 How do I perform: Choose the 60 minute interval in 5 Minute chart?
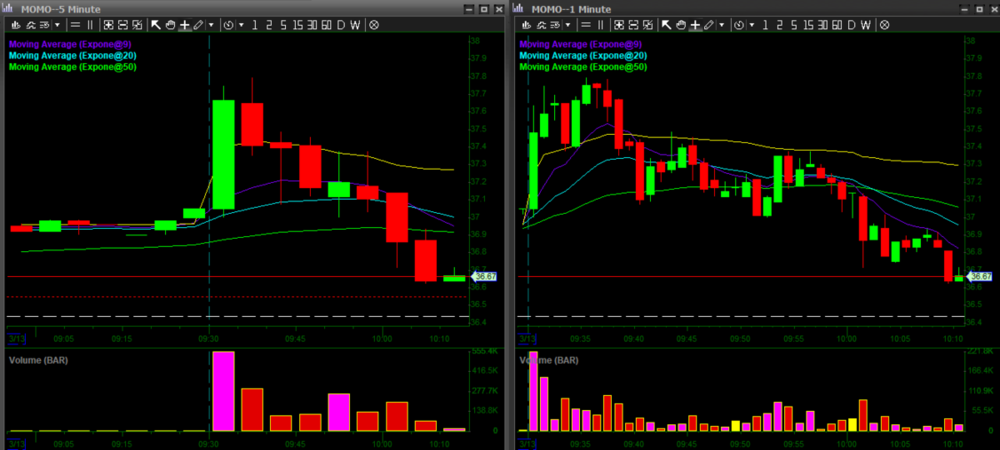pos(325,24)
